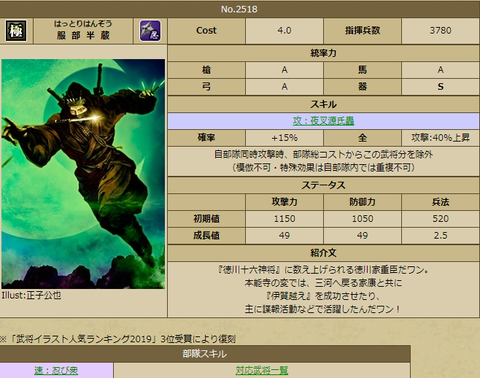Click the 全 target cell
Viewport: 480px width, 378px height.
click(x=362, y=138)
